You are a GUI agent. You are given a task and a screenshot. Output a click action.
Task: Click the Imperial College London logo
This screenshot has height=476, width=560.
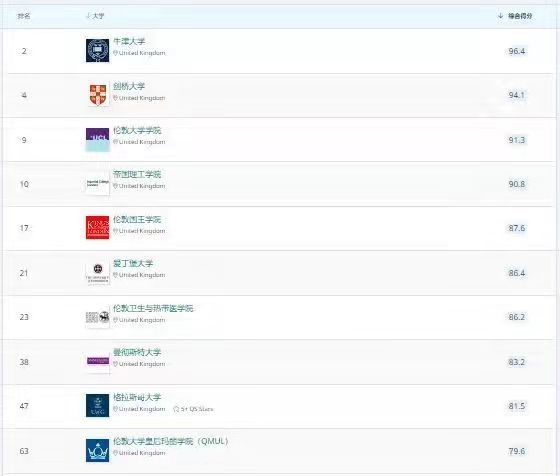point(98,184)
